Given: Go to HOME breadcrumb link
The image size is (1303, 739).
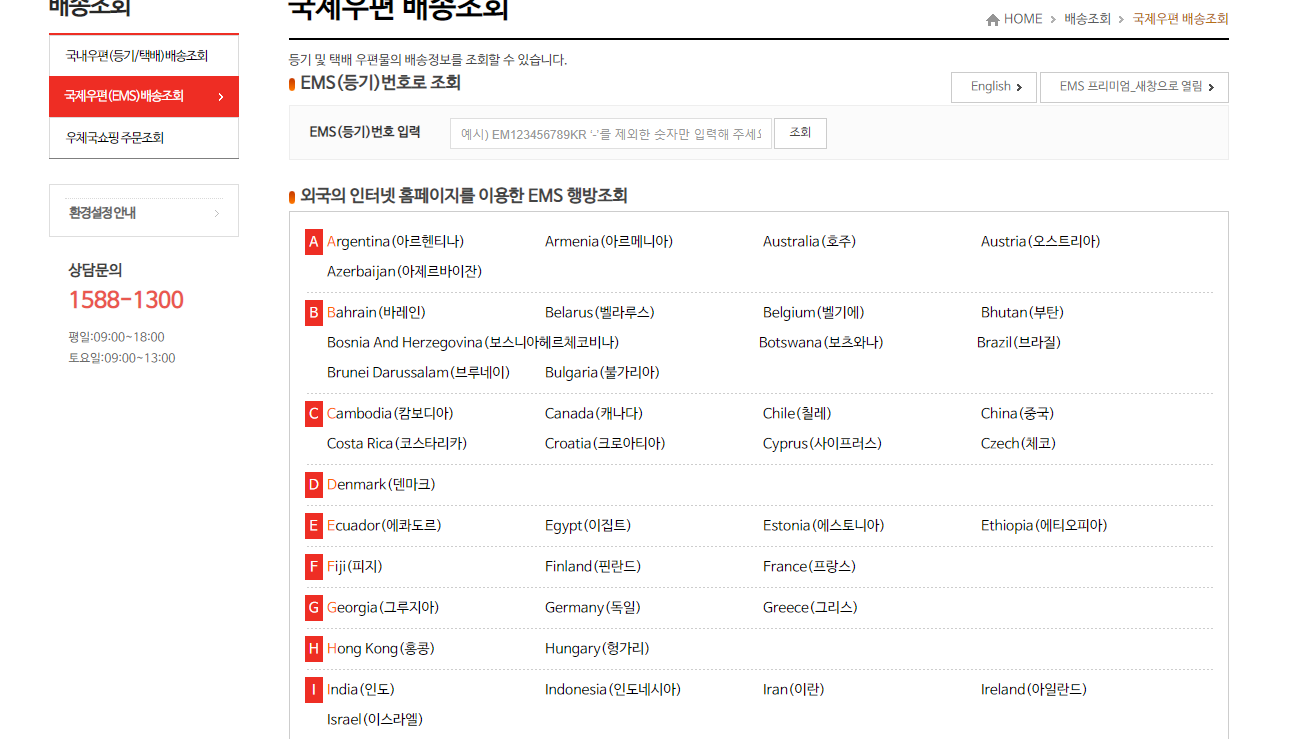Looking at the screenshot, I should pos(1023,20).
